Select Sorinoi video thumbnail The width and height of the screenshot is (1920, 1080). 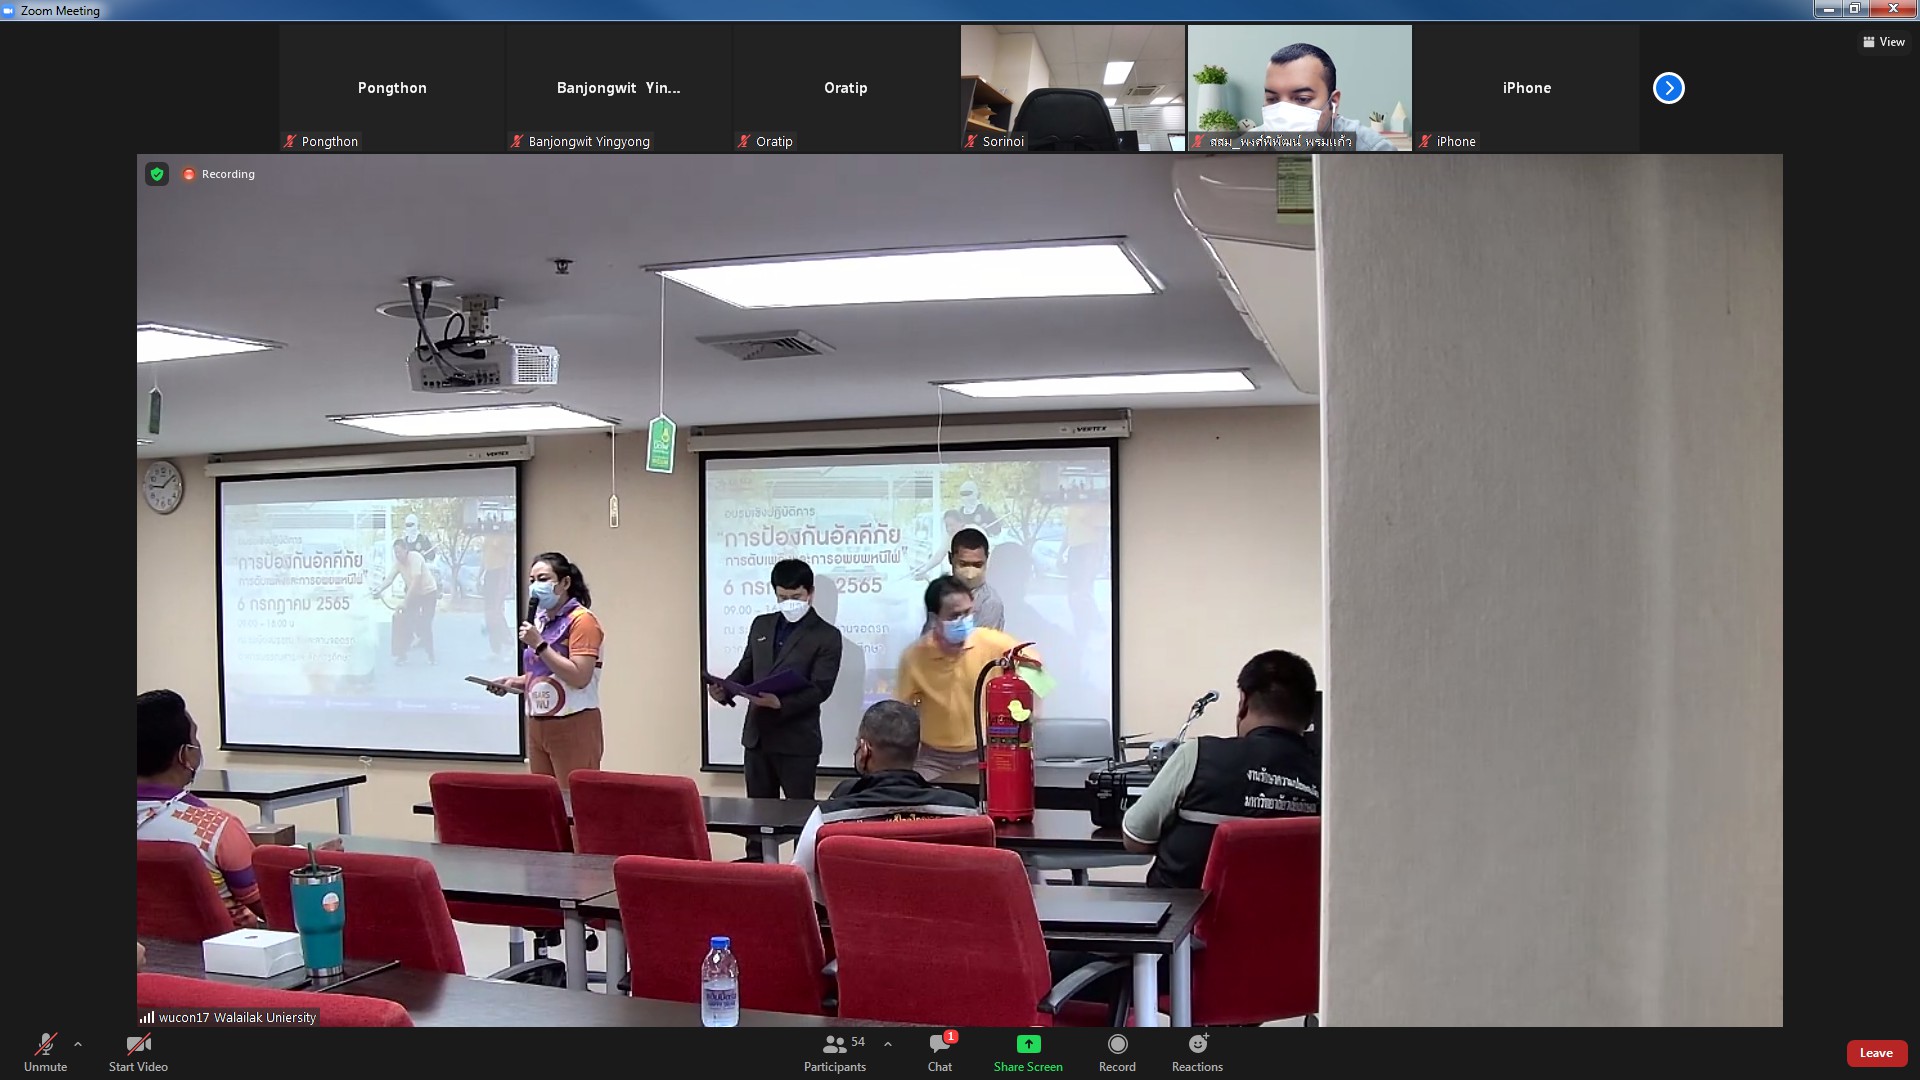(1072, 88)
